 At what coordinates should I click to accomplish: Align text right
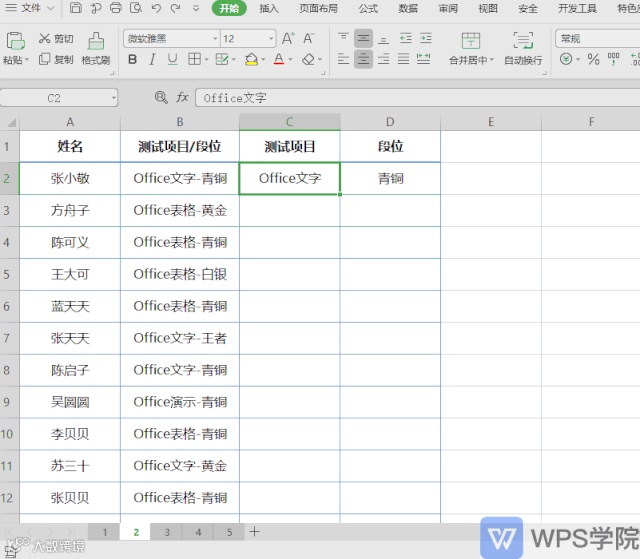pos(383,60)
